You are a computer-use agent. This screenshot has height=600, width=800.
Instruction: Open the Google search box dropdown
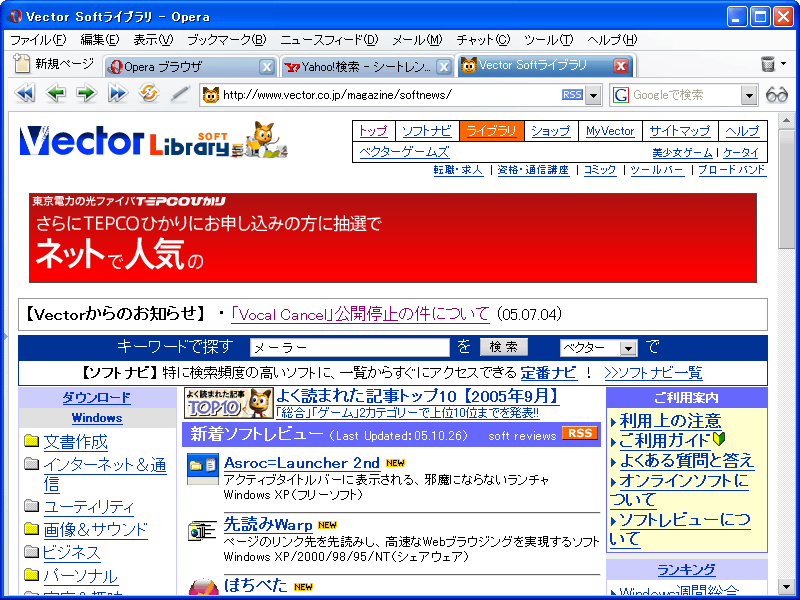[x=748, y=95]
